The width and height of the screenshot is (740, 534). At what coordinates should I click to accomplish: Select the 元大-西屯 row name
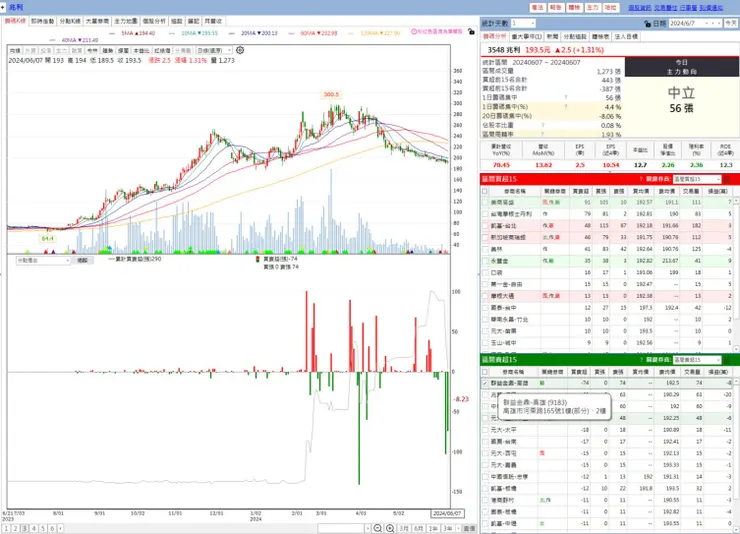tap(503, 453)
